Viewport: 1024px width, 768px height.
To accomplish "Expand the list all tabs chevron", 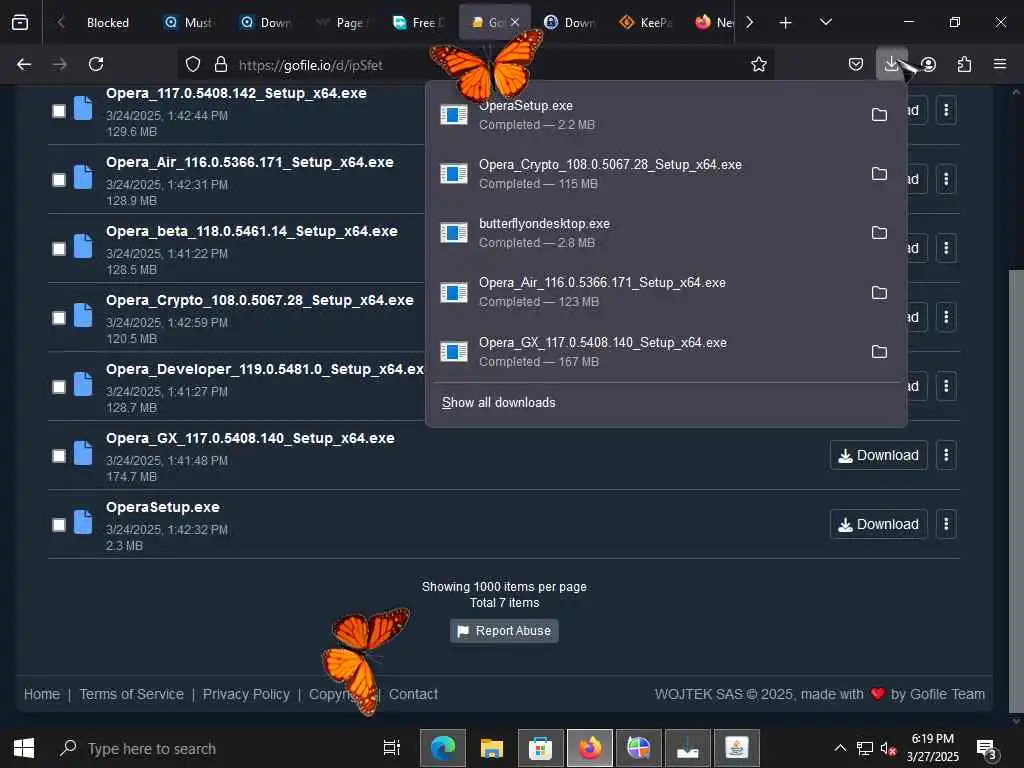I will click(825, 22).
